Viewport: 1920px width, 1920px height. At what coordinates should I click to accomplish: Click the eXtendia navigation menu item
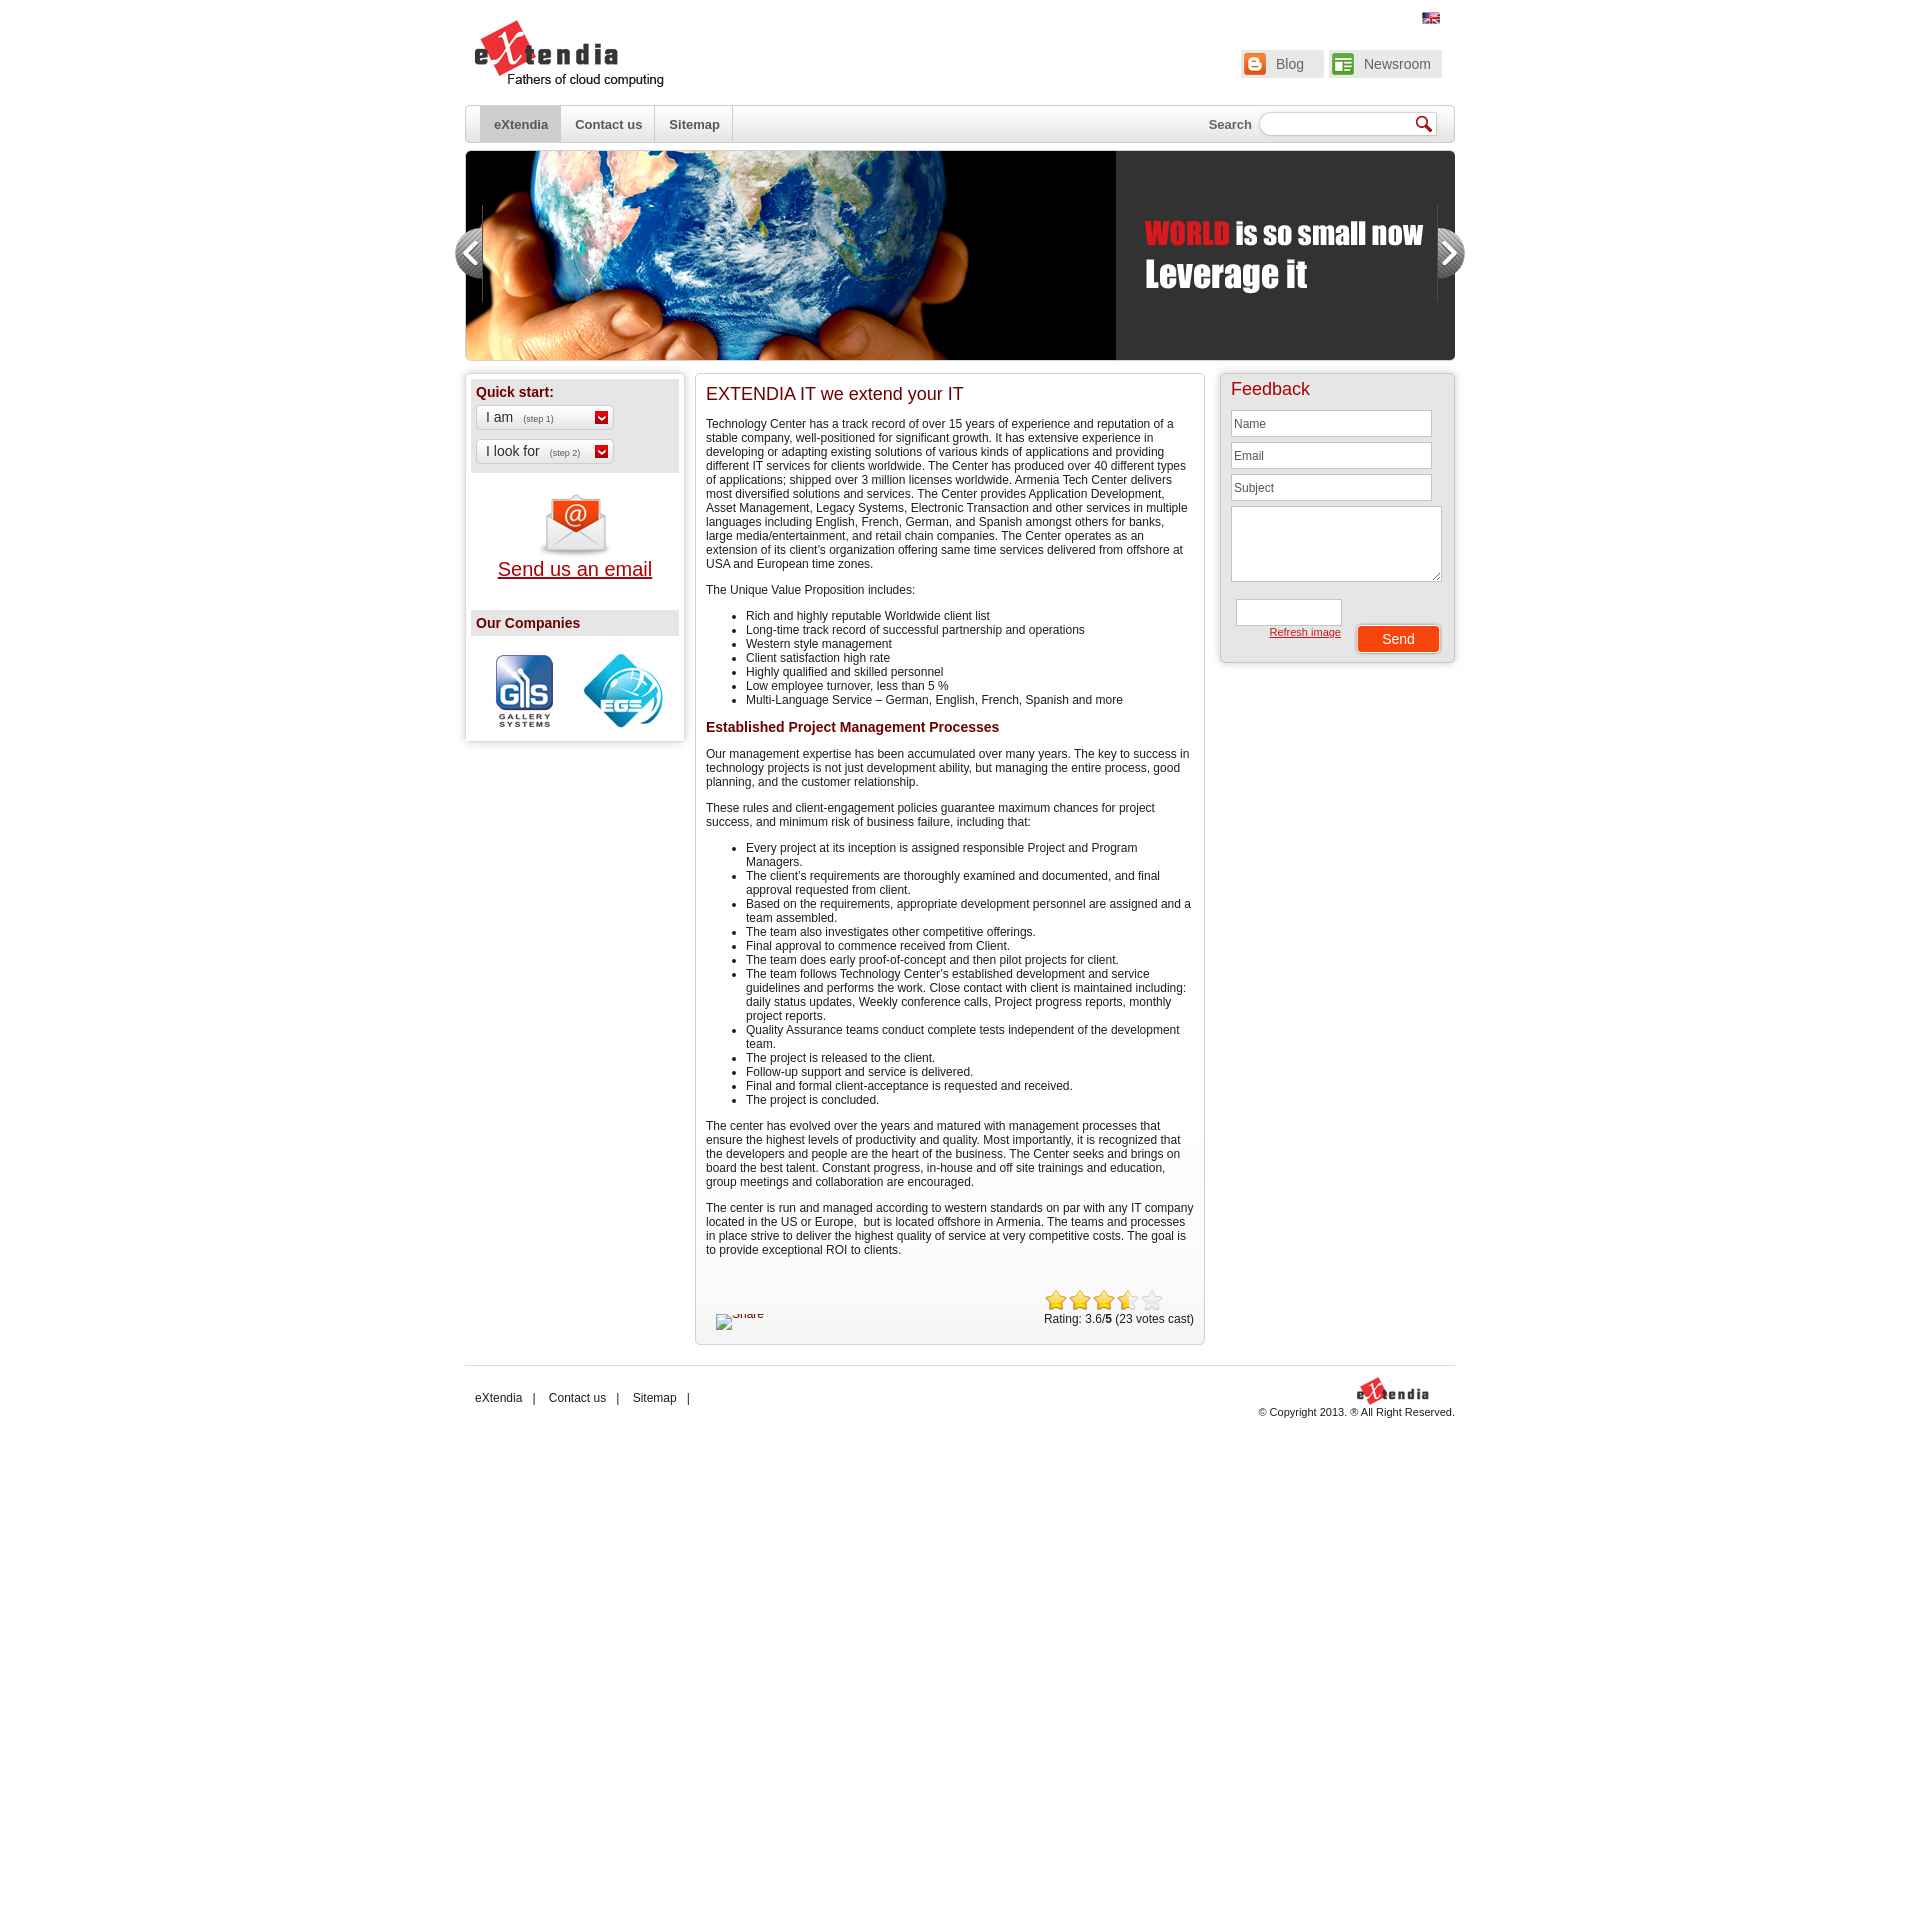tap(520, 123)
